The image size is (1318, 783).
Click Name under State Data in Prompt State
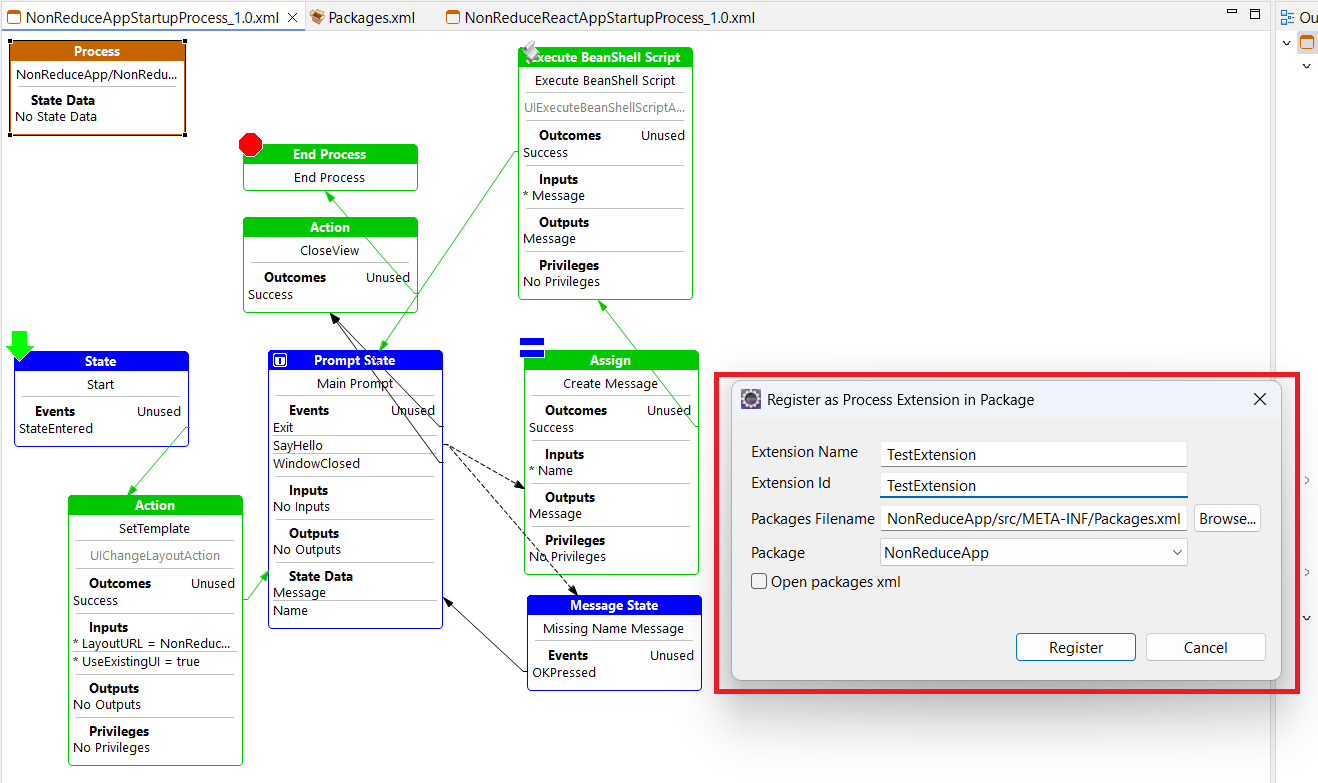tap(290, 610)
